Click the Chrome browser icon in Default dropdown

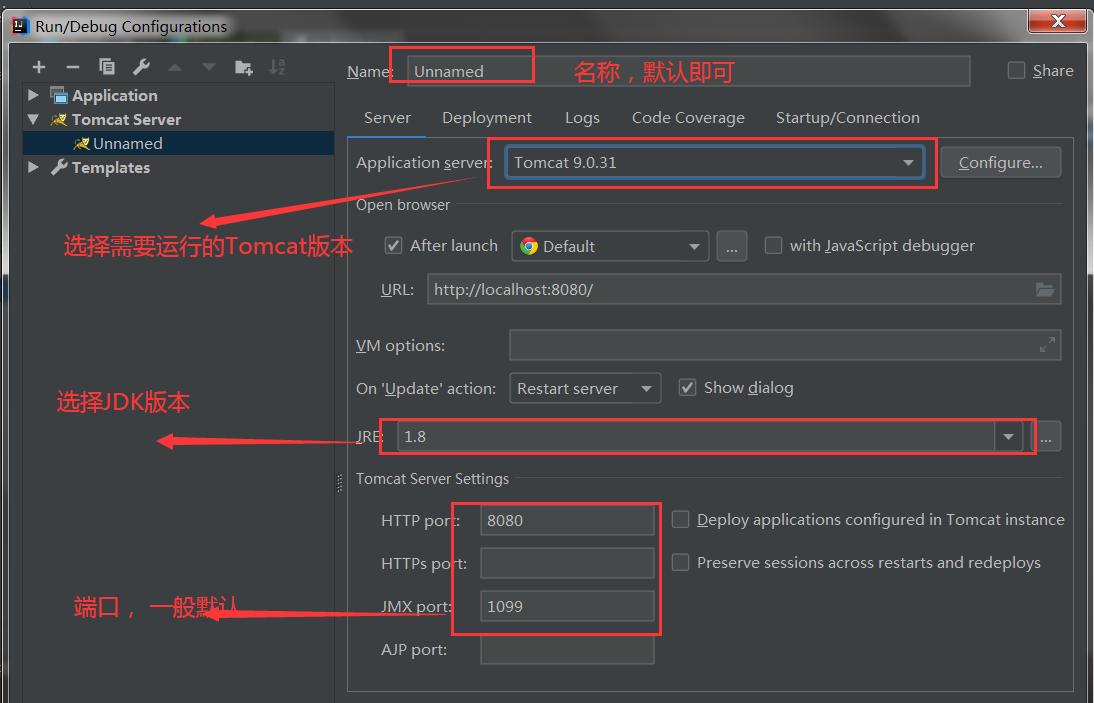pos(529,246)
